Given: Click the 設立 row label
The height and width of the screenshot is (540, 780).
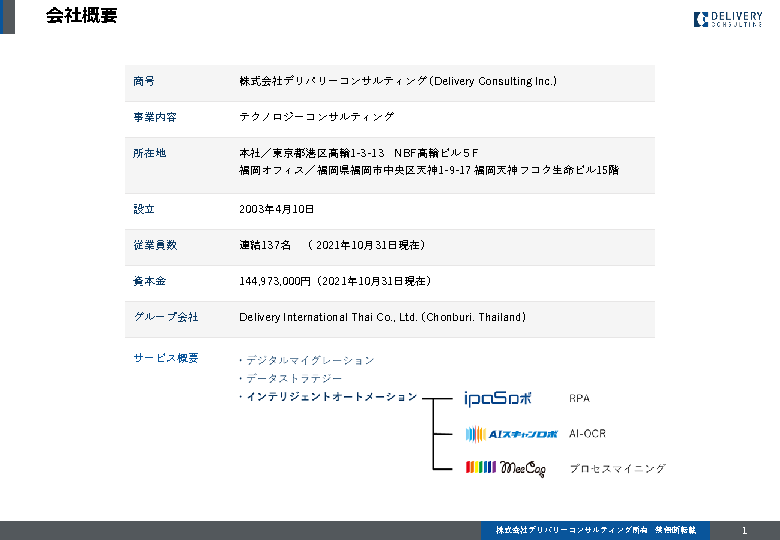Looking at the screenshot, I should (144, 209).
